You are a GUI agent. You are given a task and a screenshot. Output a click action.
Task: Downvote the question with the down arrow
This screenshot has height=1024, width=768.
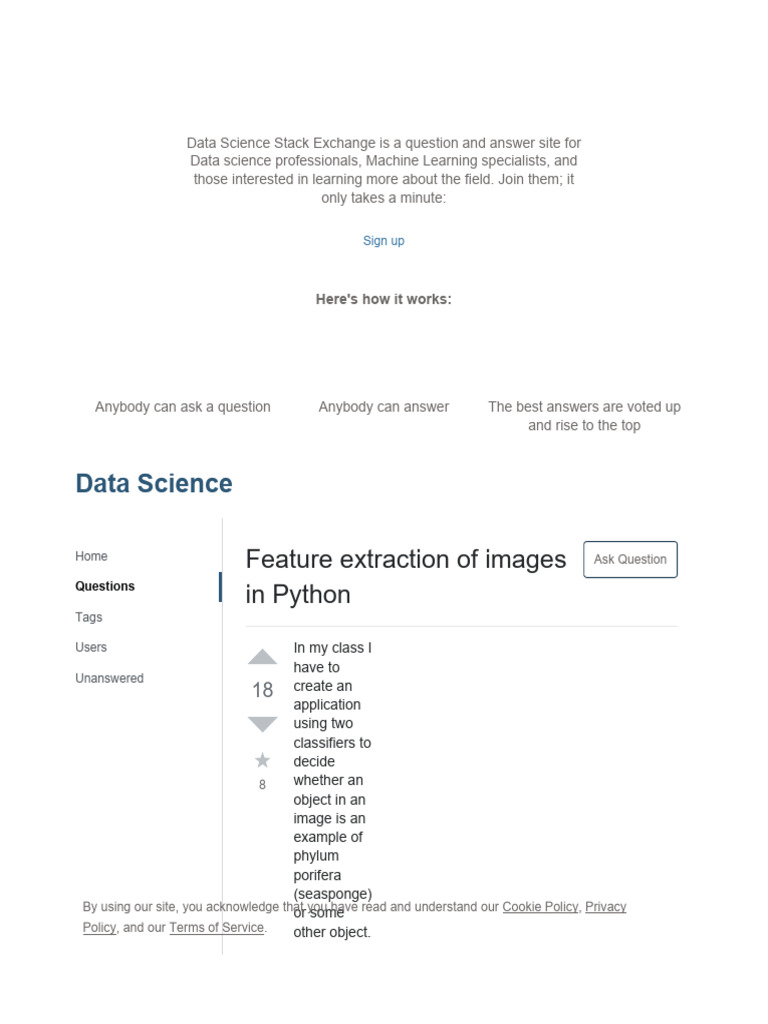pos(262,724)
